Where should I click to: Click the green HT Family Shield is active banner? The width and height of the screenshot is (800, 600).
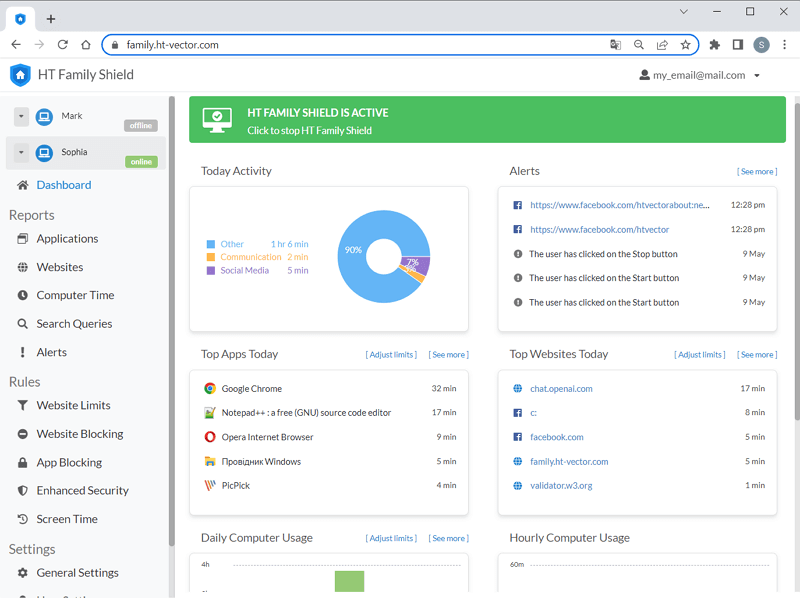[487, 120]
